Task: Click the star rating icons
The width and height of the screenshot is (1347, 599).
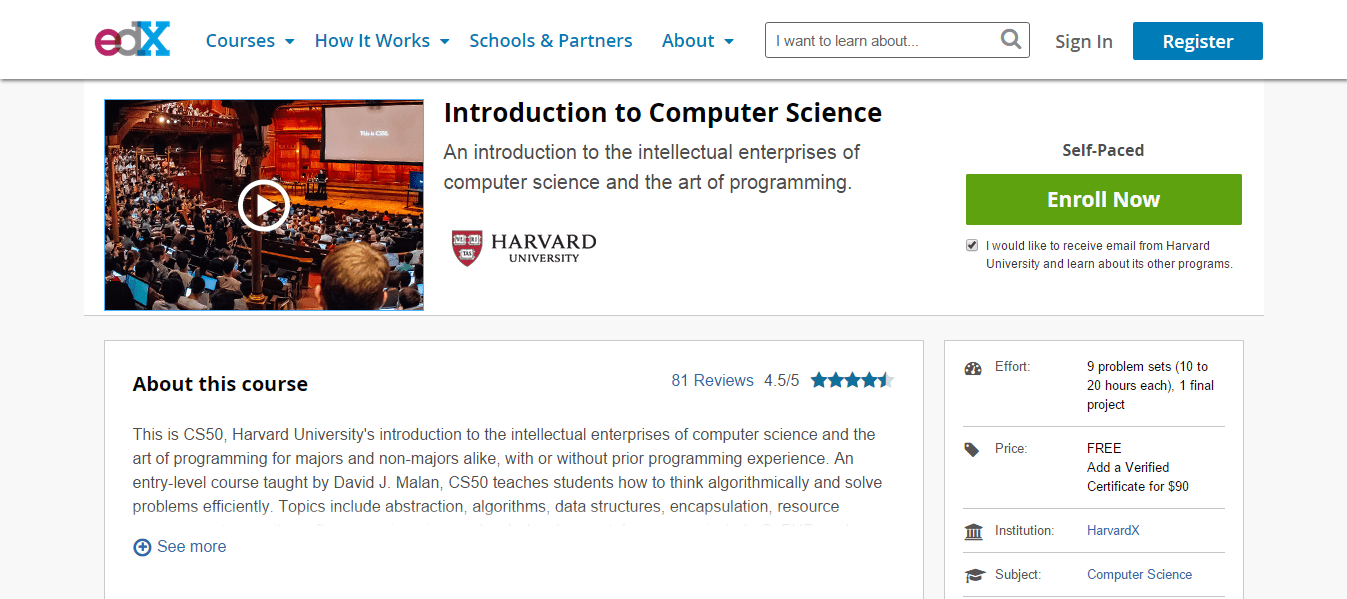Action: [852, 380]
